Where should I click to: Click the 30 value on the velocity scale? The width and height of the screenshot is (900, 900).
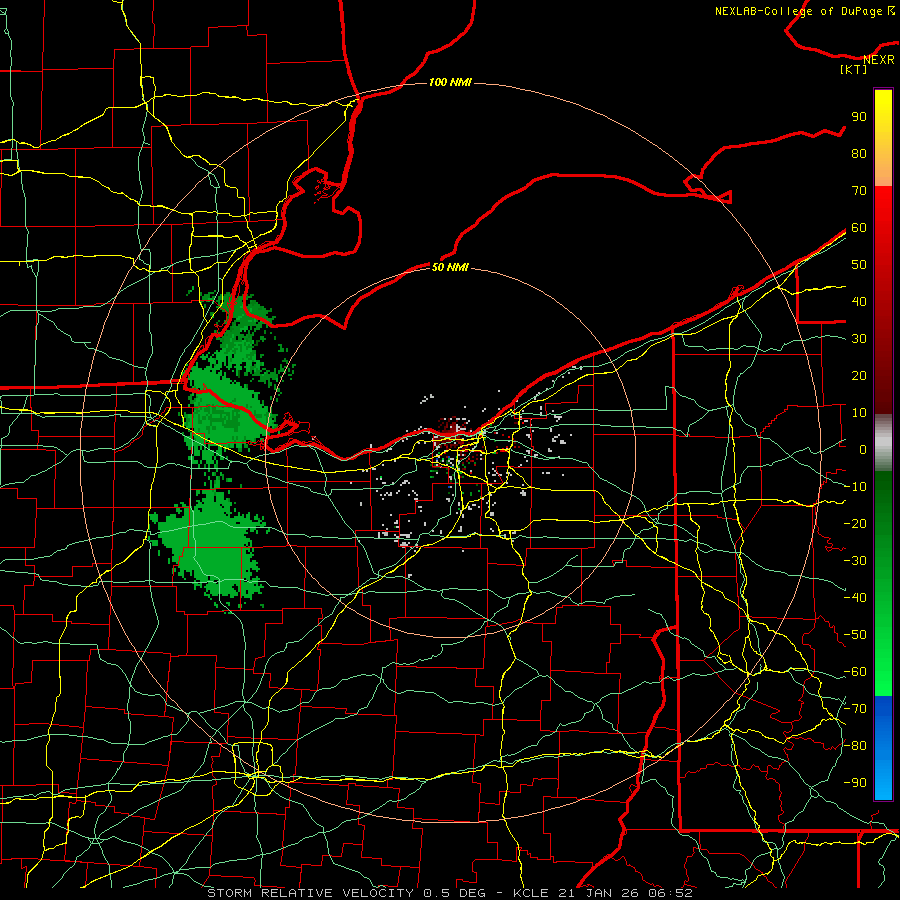[859, 339]
